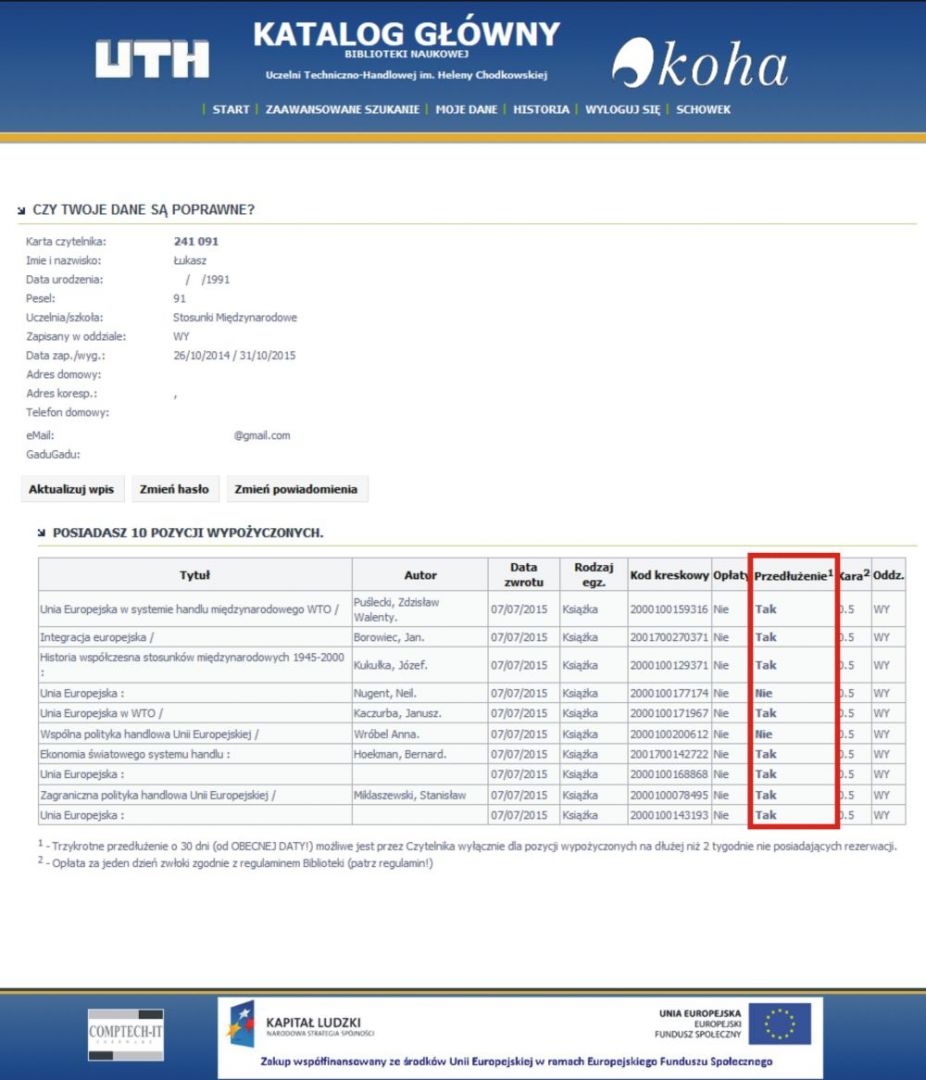Click author 'Nugent, Neil.'
This screenshot has width=926, height=1080.
pos(385,694)
